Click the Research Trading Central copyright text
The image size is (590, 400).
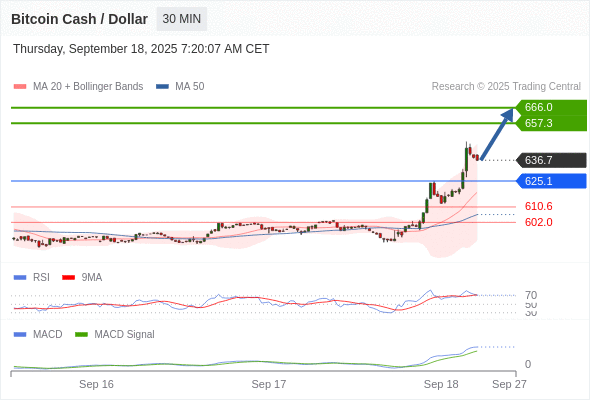(506, 87)
